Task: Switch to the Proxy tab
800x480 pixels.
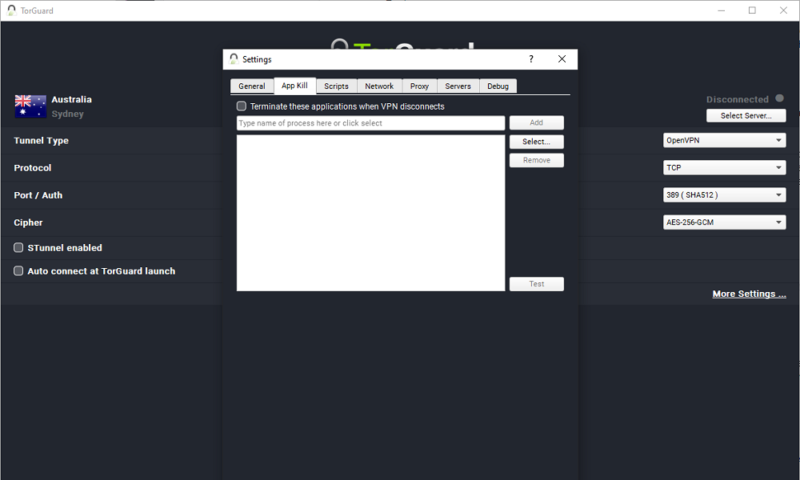Action: pos(419,86)
